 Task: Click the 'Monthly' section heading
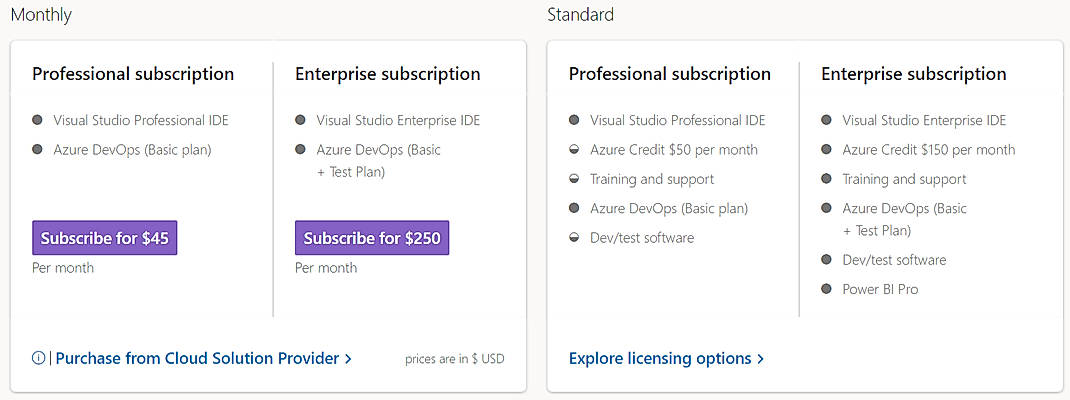[x=41, y=14]
